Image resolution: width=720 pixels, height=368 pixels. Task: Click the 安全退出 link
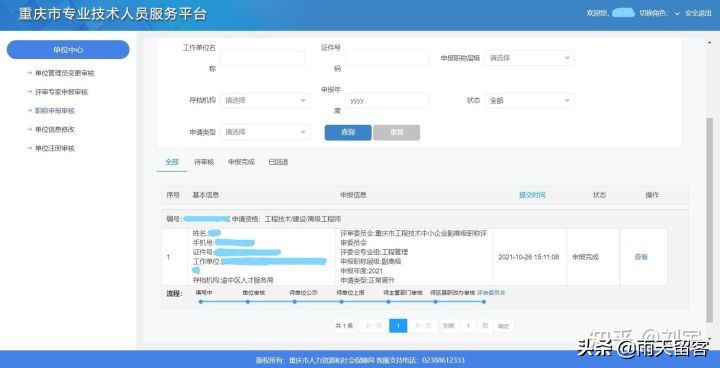coord(698,13)
